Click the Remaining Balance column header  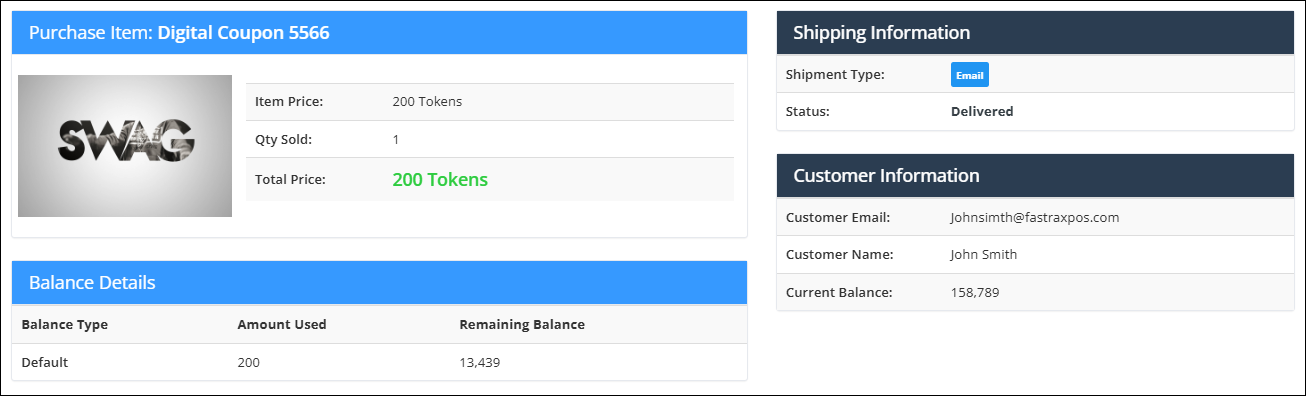click(x=522, y=325)
